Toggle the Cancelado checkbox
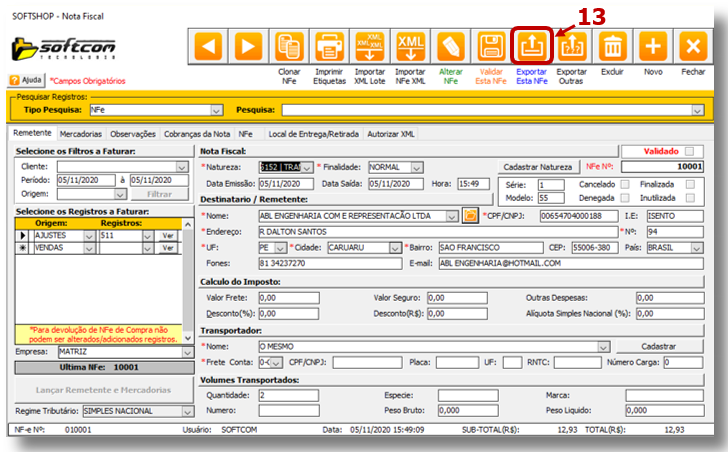Image resolution: width=728 pixels, height=452 pixels. coord(624,185)
